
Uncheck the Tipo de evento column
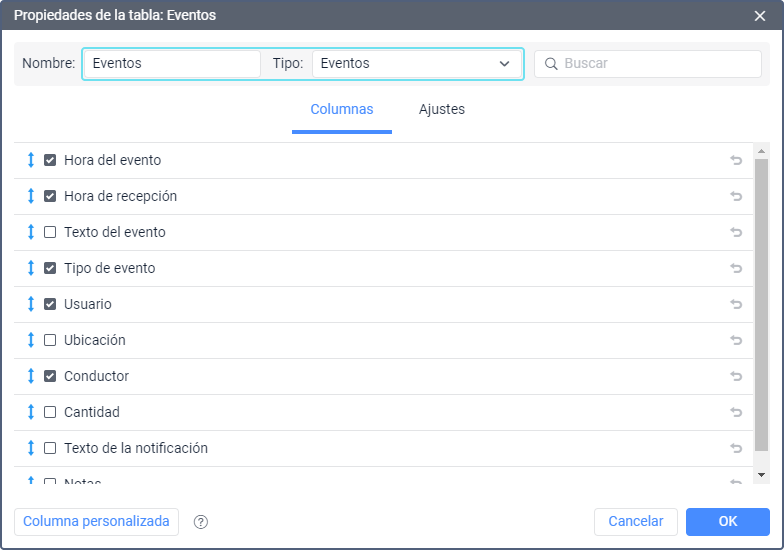click(x=50, y=268)
